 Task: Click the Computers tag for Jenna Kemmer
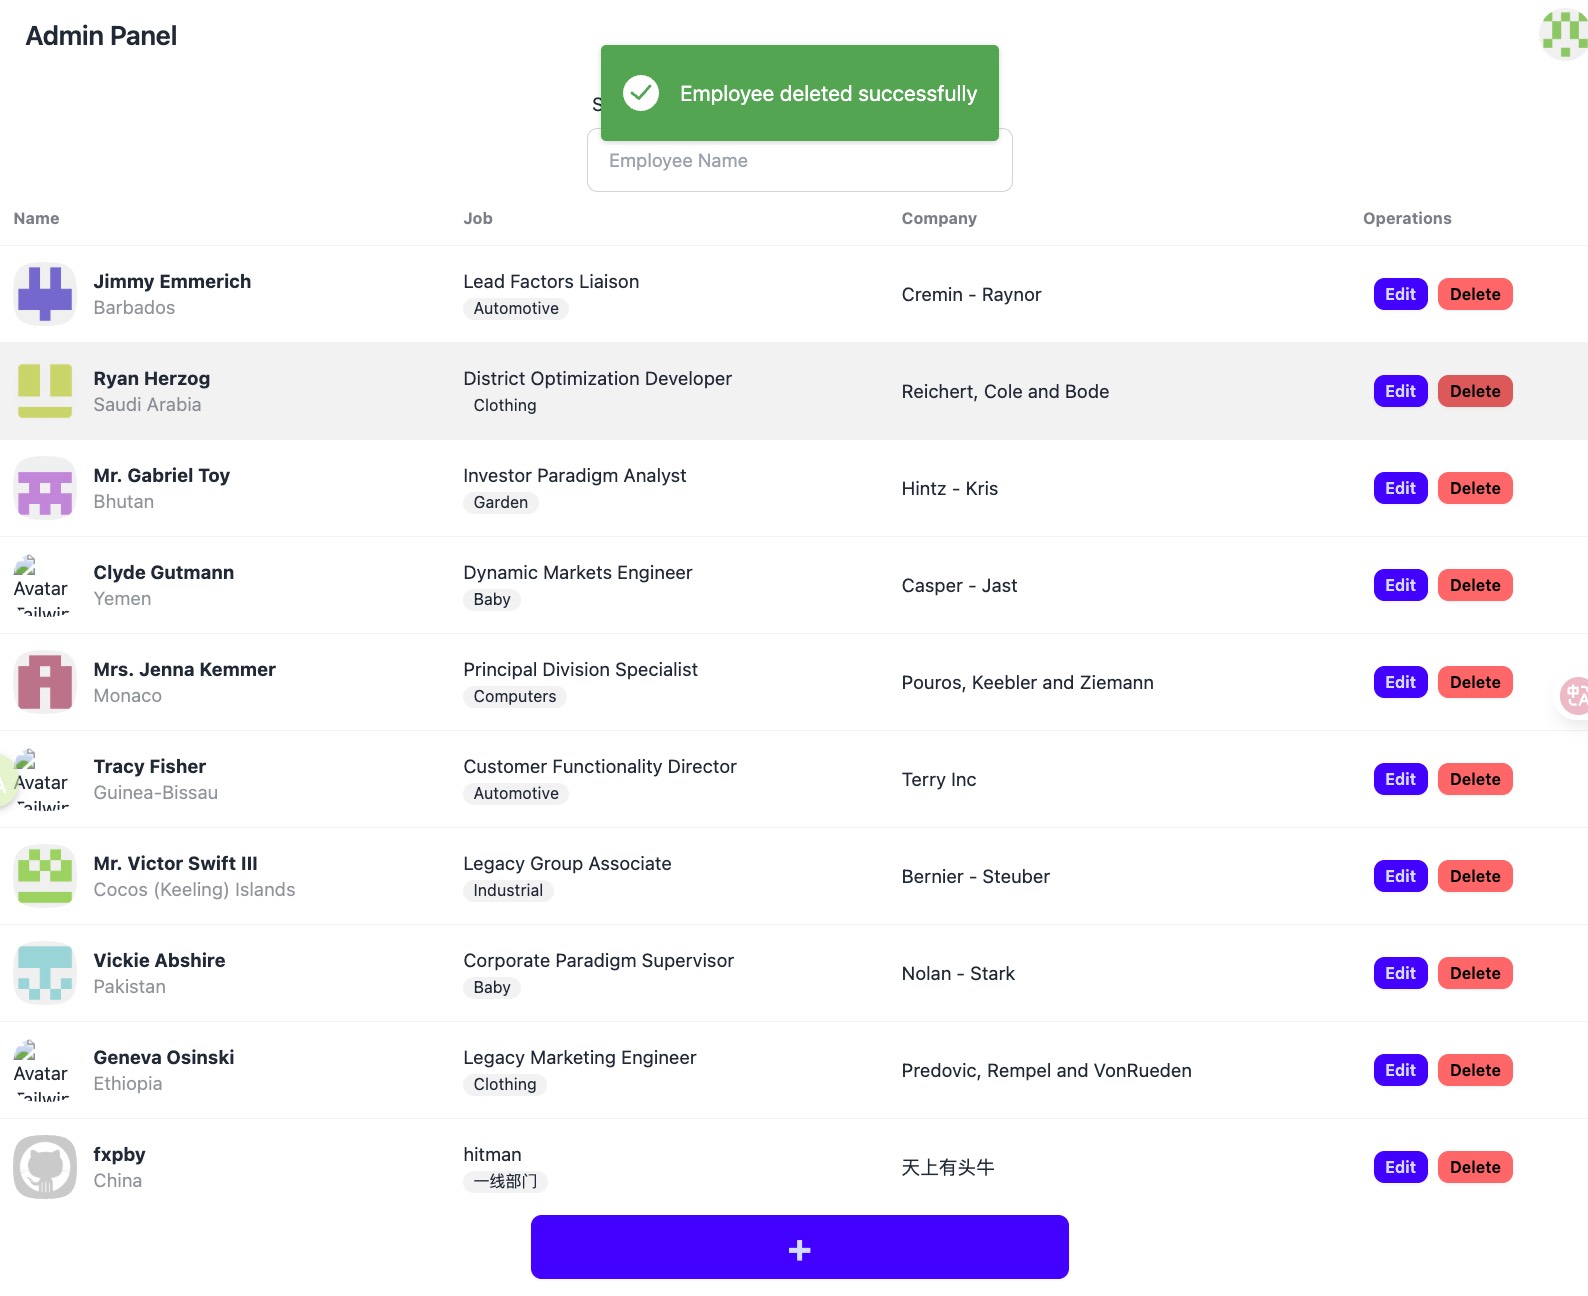515,697
